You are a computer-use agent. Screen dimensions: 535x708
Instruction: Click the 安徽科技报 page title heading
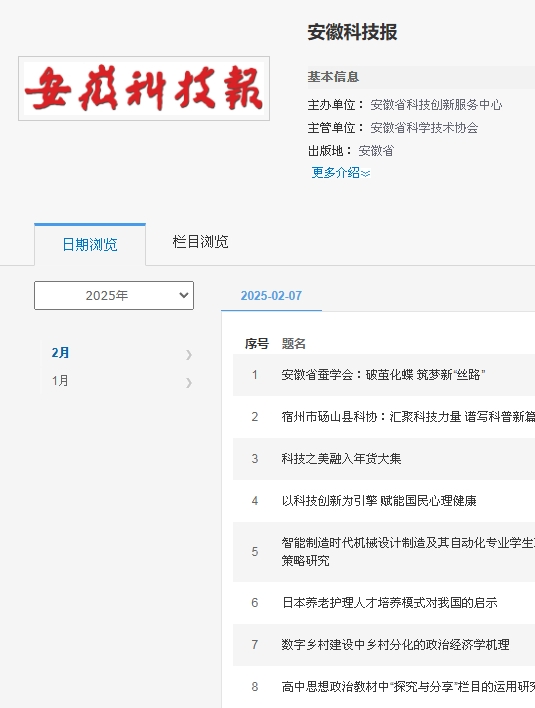(352, 33)
